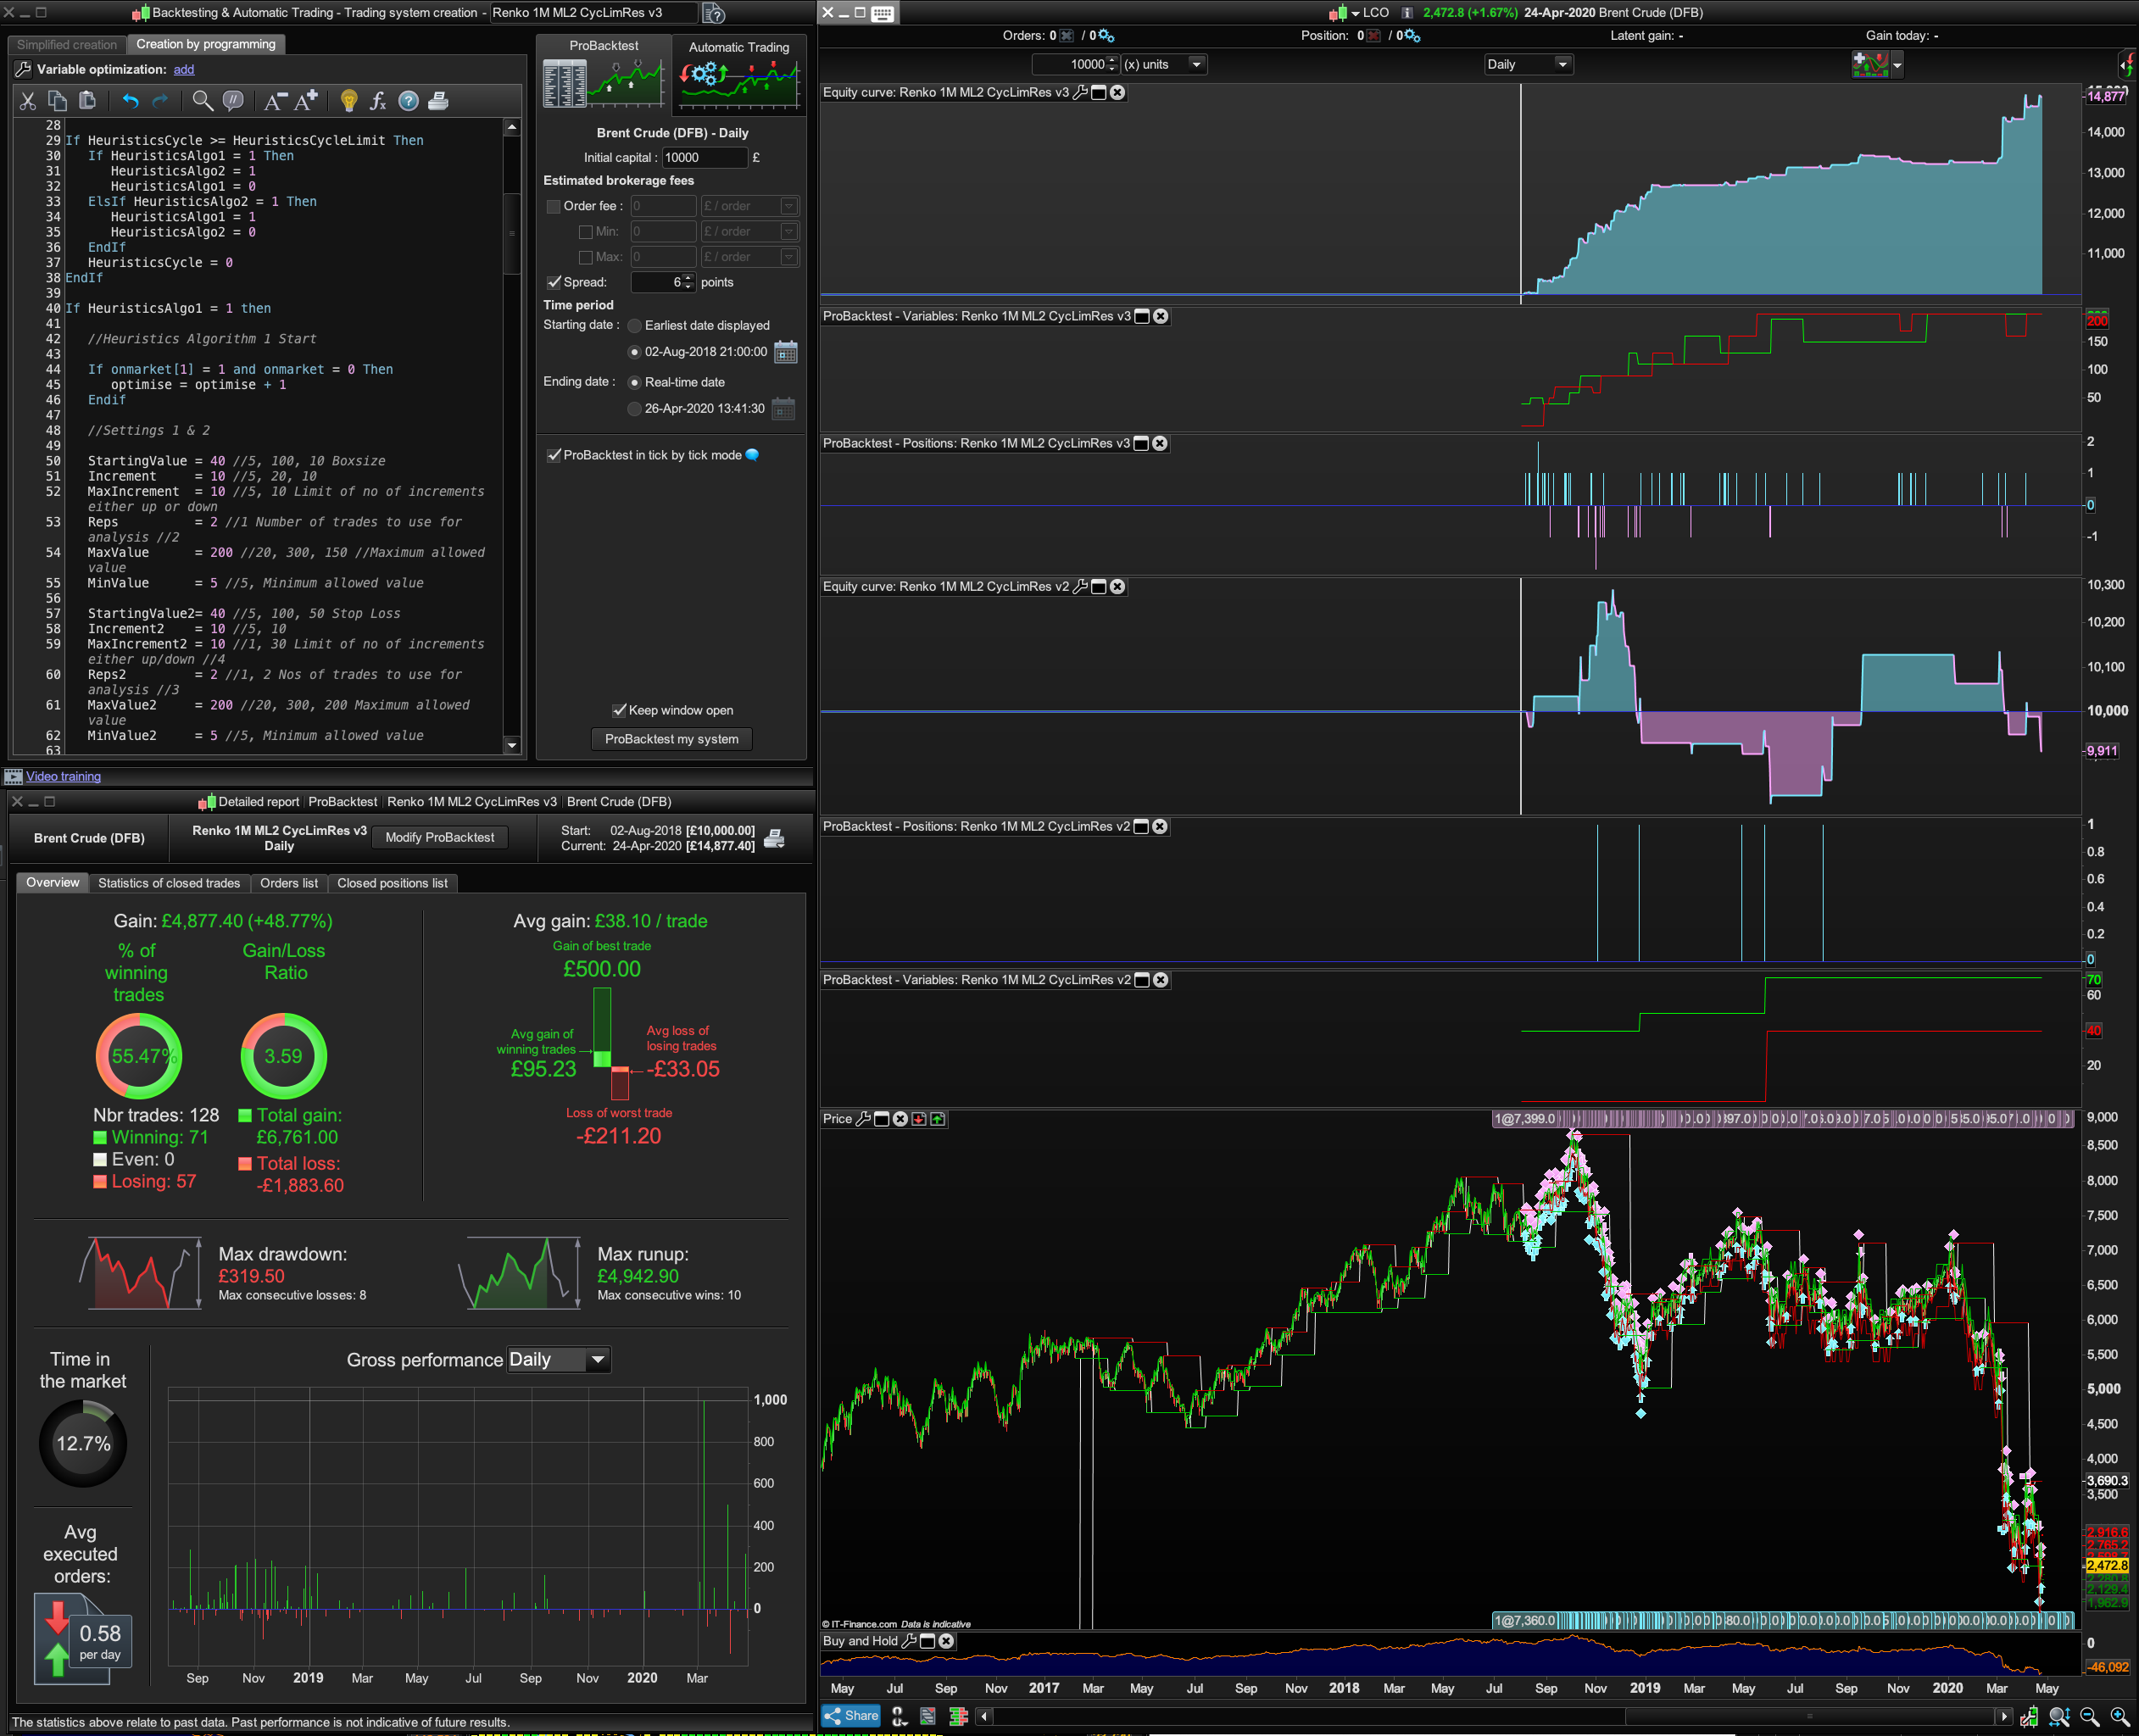
Task: Increase editor font size with A+ icon
Action: pos(306,101)
